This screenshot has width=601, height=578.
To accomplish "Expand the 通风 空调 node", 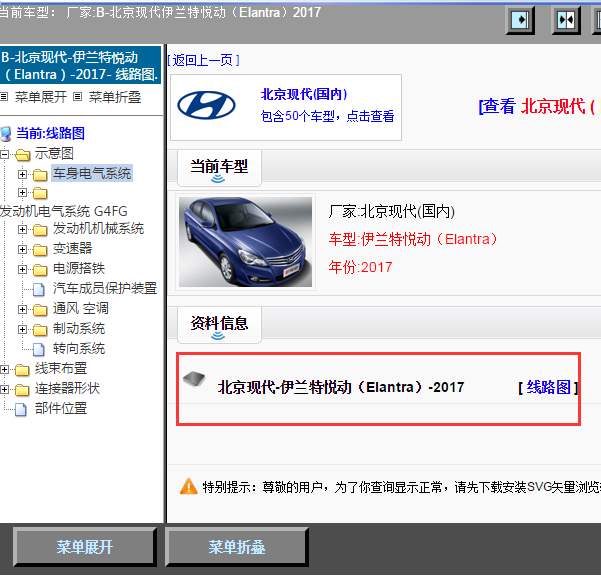I will (x=22, y=309).
